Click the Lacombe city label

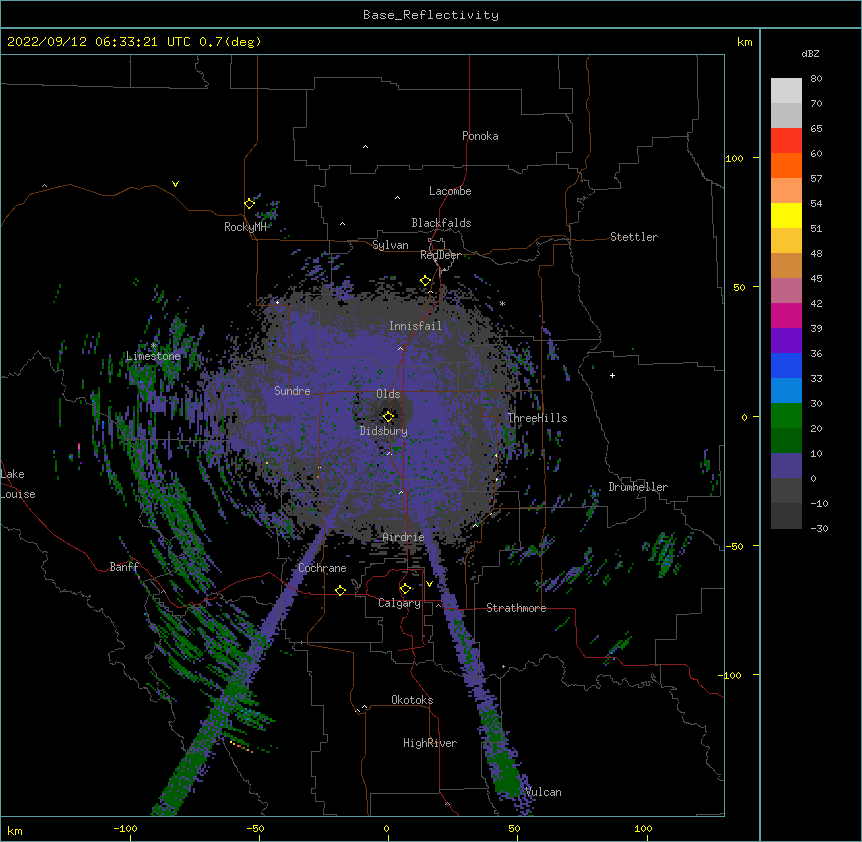tap(450, 191)
